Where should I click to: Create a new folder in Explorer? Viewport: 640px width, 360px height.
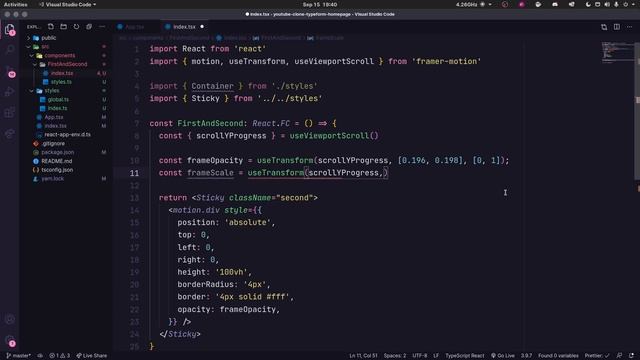point(63,27)
